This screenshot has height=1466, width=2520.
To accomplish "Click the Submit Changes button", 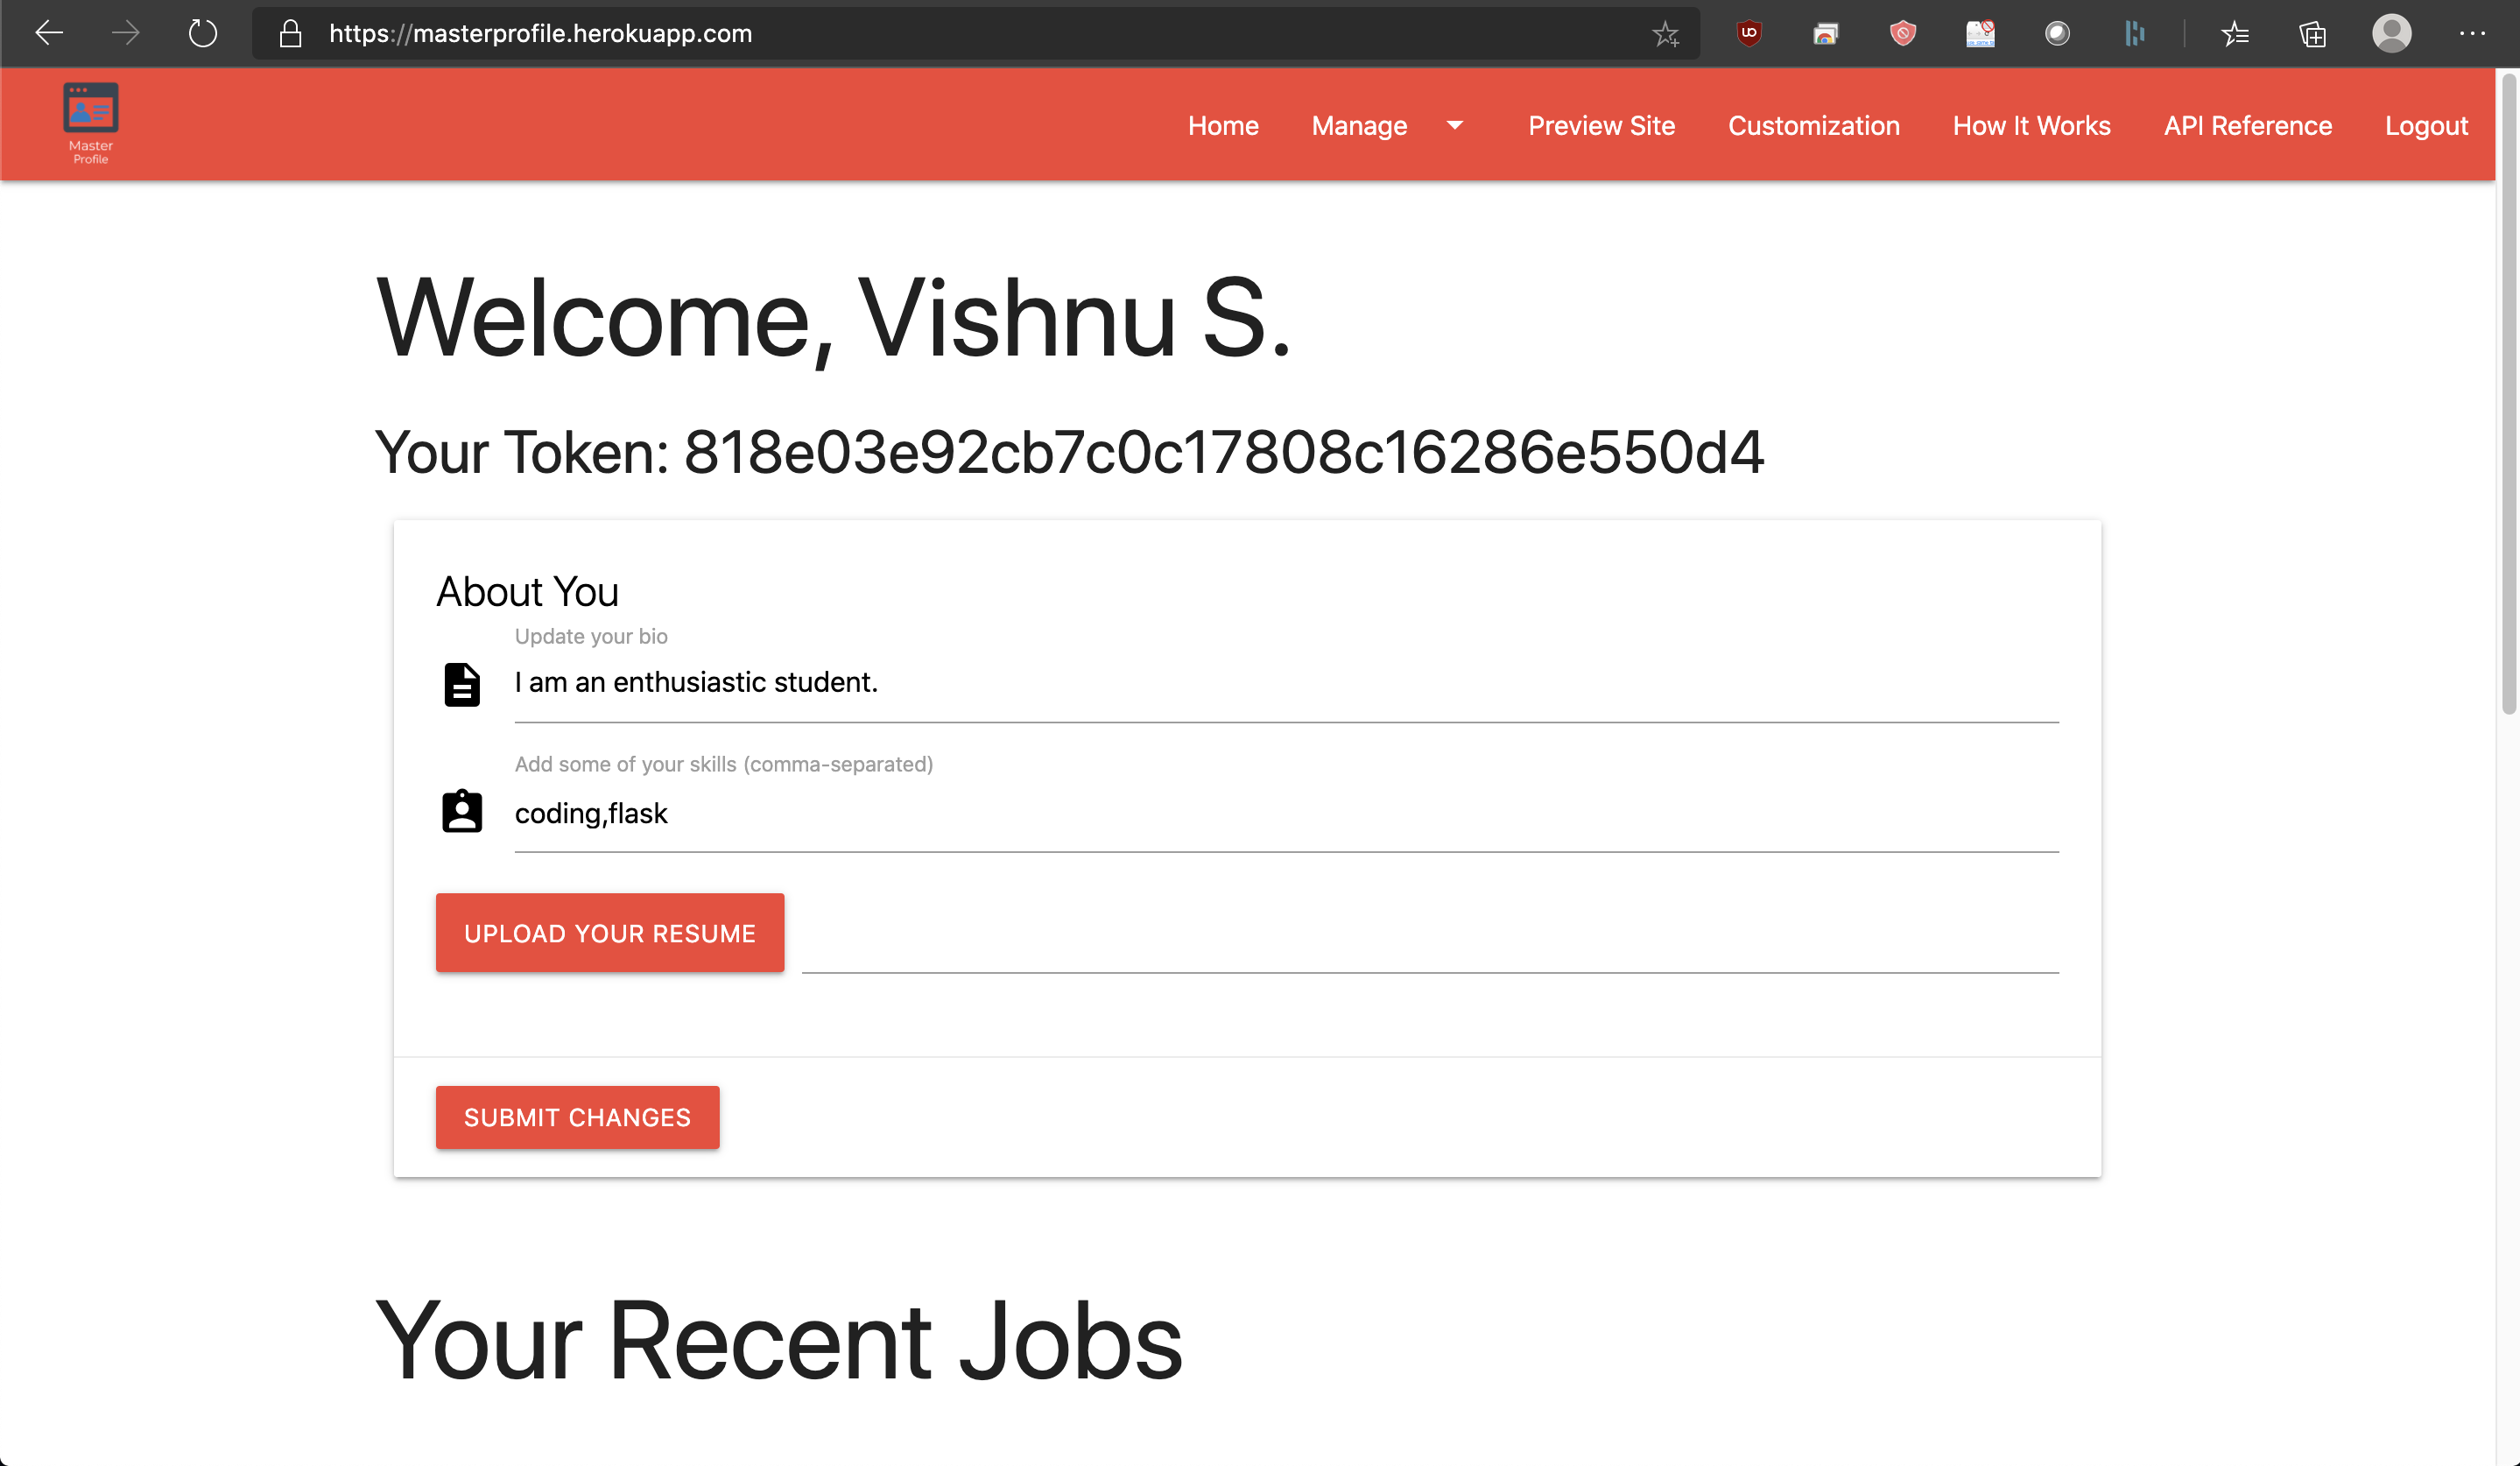I will click(x=577, y=1117).
